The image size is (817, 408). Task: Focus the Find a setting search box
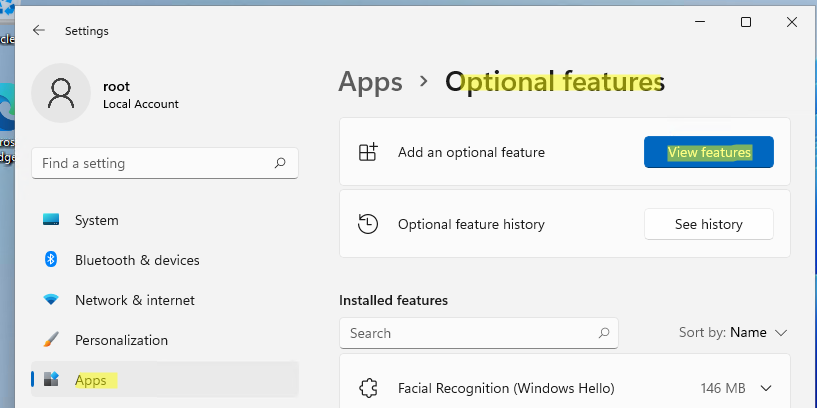pos(150,163)
